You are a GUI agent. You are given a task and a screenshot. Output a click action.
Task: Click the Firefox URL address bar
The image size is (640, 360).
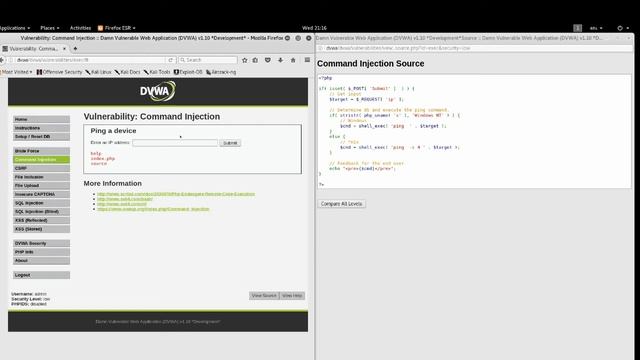click(90, 60)
